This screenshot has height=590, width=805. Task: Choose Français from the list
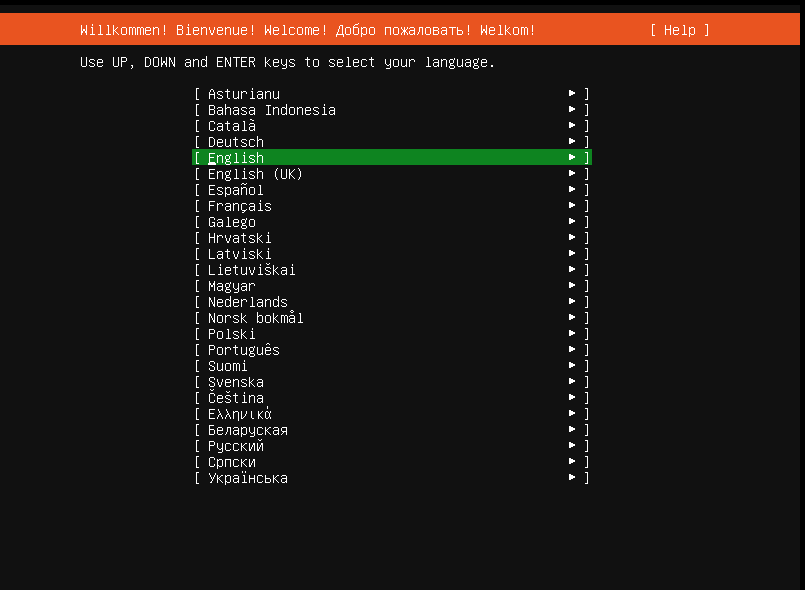392,206
